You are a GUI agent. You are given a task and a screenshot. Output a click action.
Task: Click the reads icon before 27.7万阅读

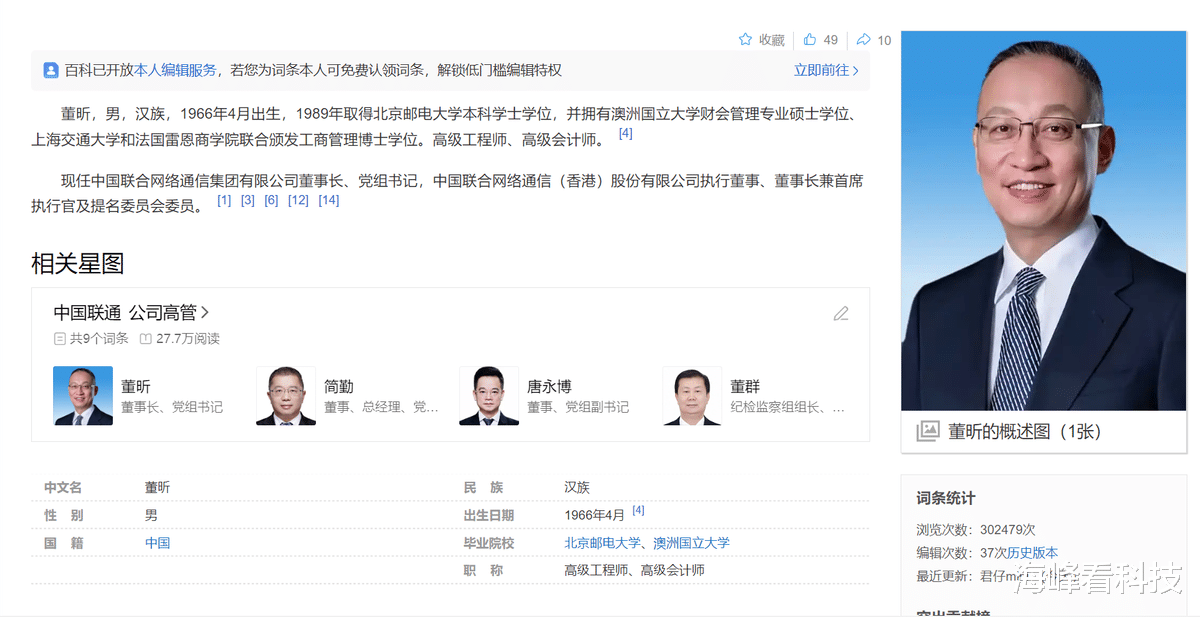click(x=146, y=339)
